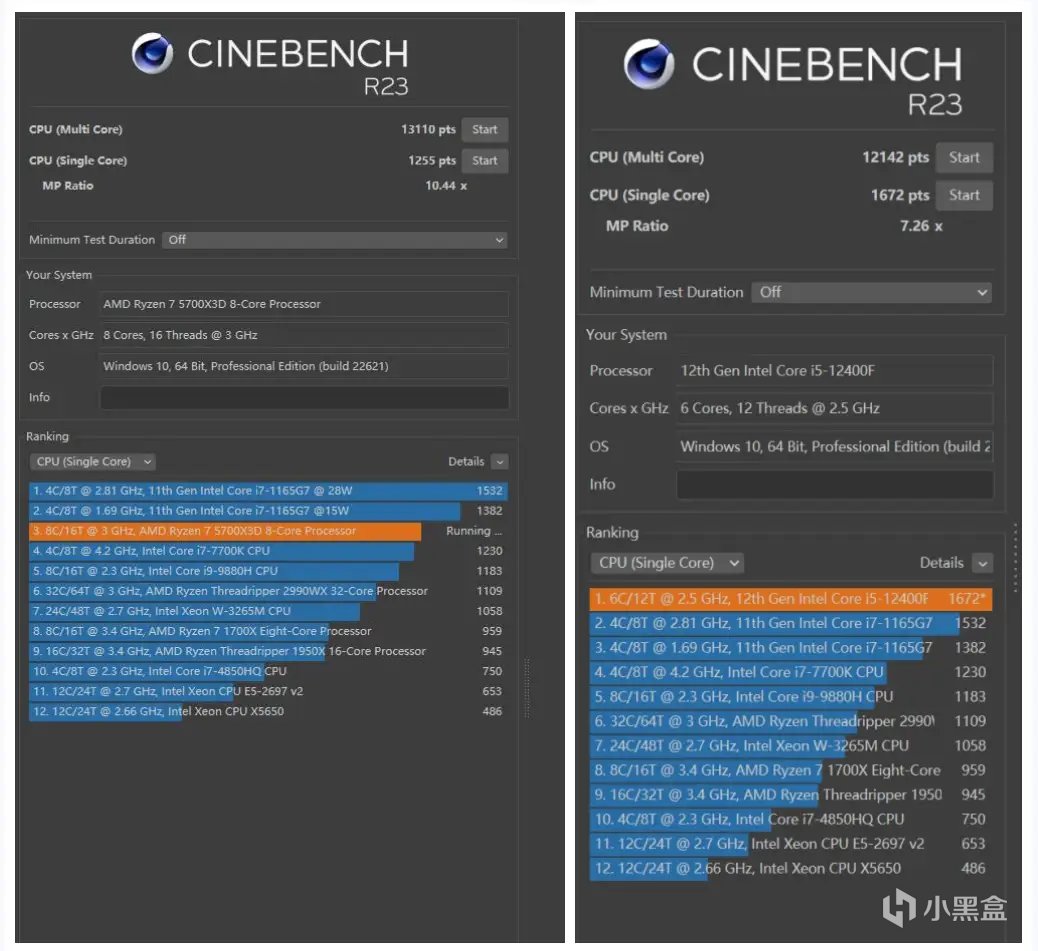The height and width of the screenshot is (951, 1038).
Task: Select right ranking row 10 Core i7-4850HQ
Action: 791,819
